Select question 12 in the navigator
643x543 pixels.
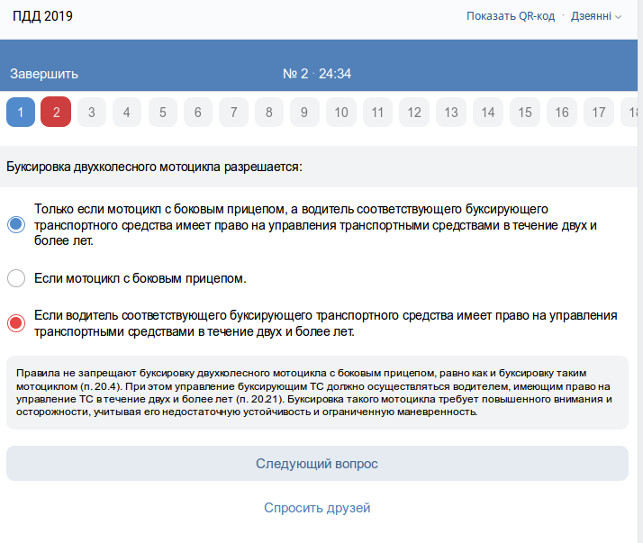414,112
